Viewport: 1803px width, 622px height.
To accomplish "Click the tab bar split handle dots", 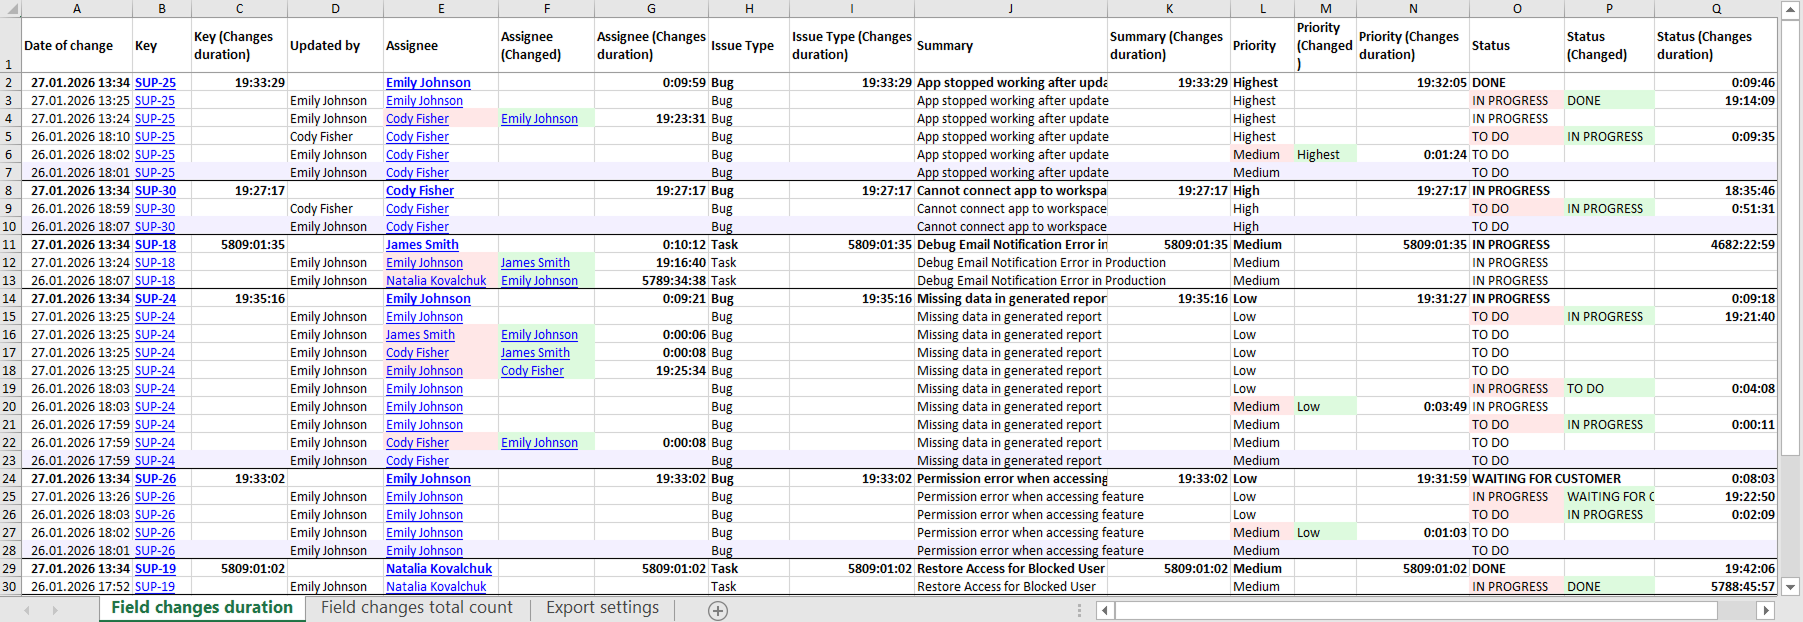I will pos(1079,610).
